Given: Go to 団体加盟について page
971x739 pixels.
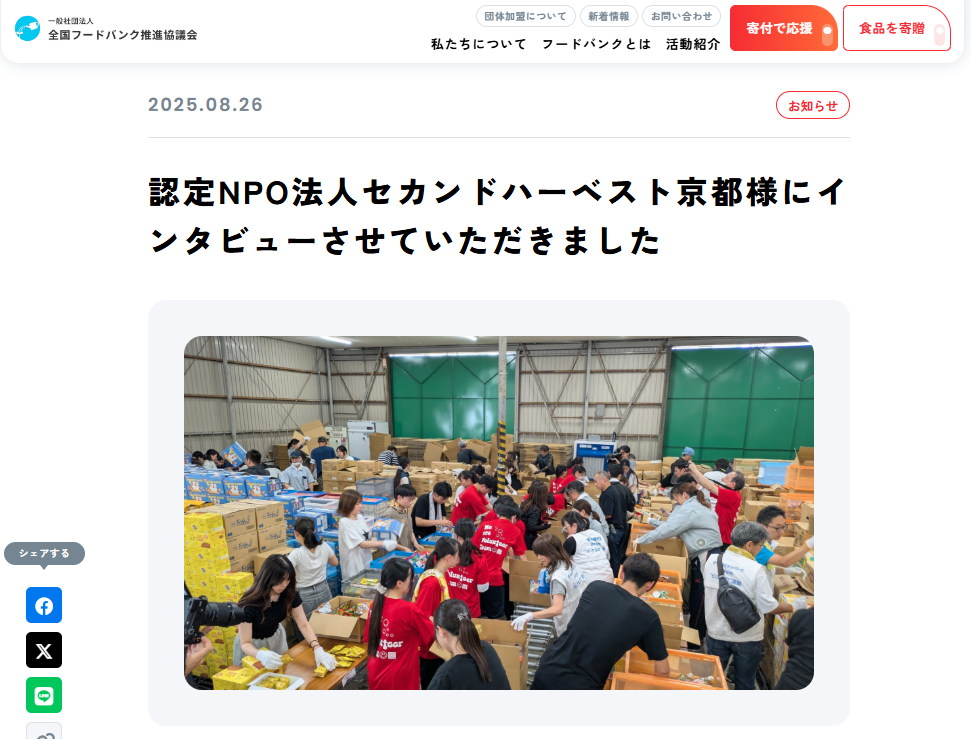Looking at the screenshot, I should [x=525, y=17].
